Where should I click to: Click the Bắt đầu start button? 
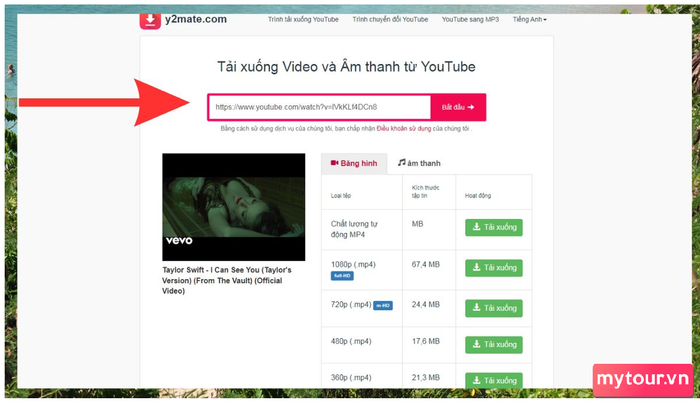458,107
